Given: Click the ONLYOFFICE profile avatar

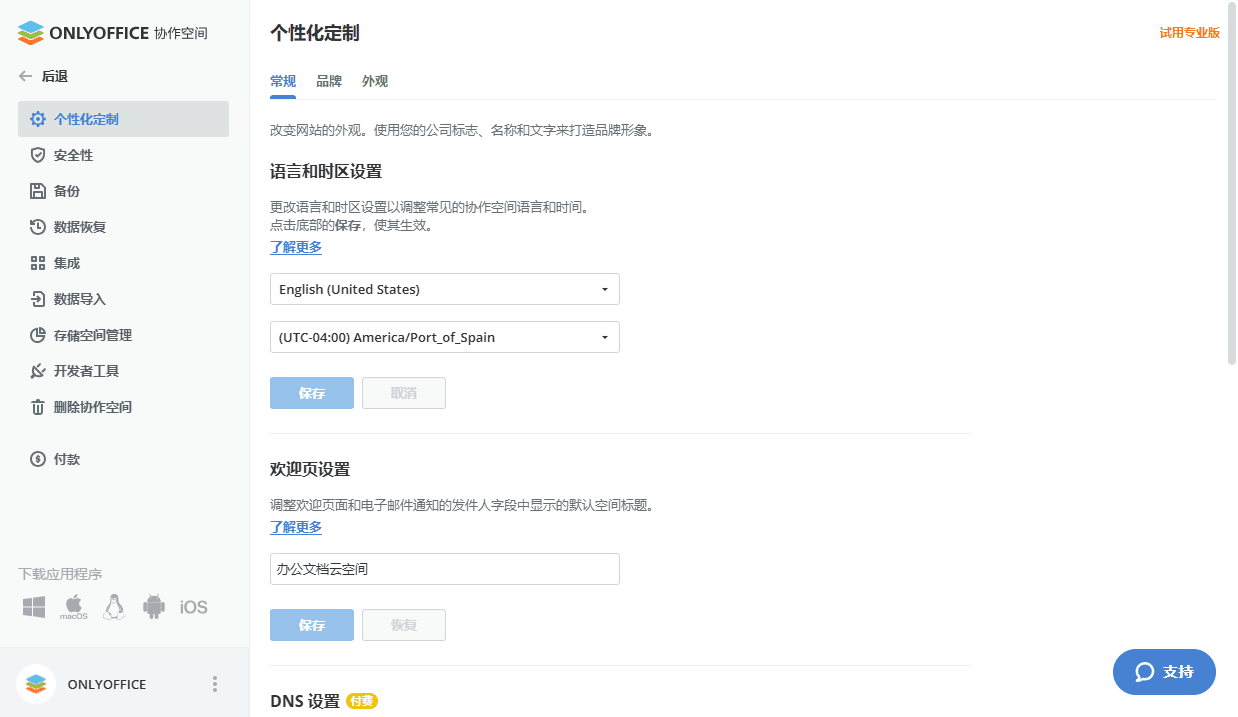Looking at the screenshot, I should point(36,684).
